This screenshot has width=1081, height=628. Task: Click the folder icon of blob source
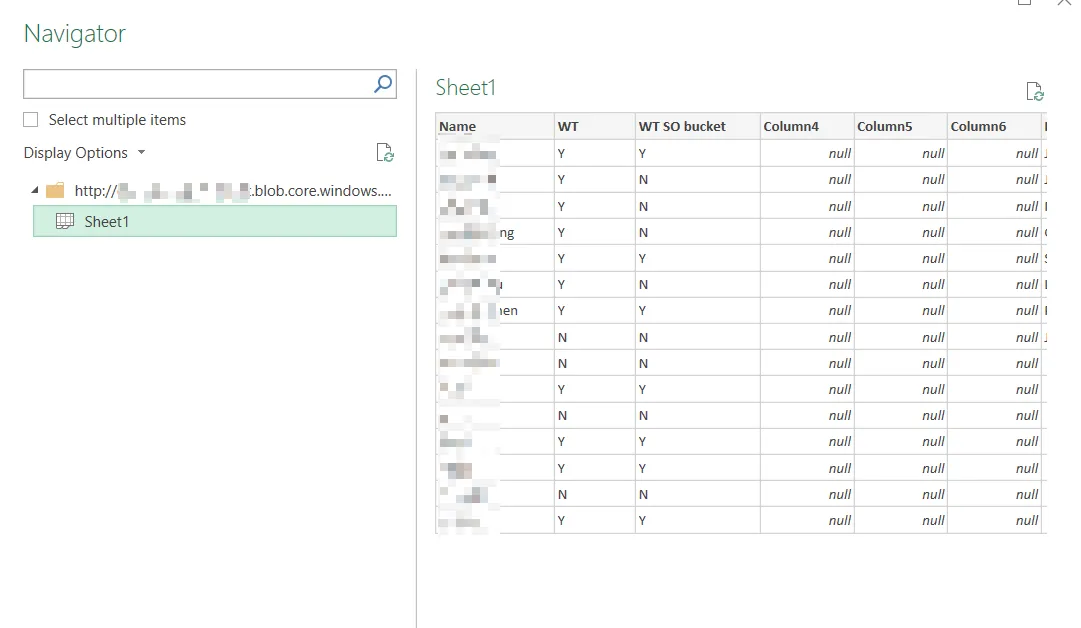point(55,190)
